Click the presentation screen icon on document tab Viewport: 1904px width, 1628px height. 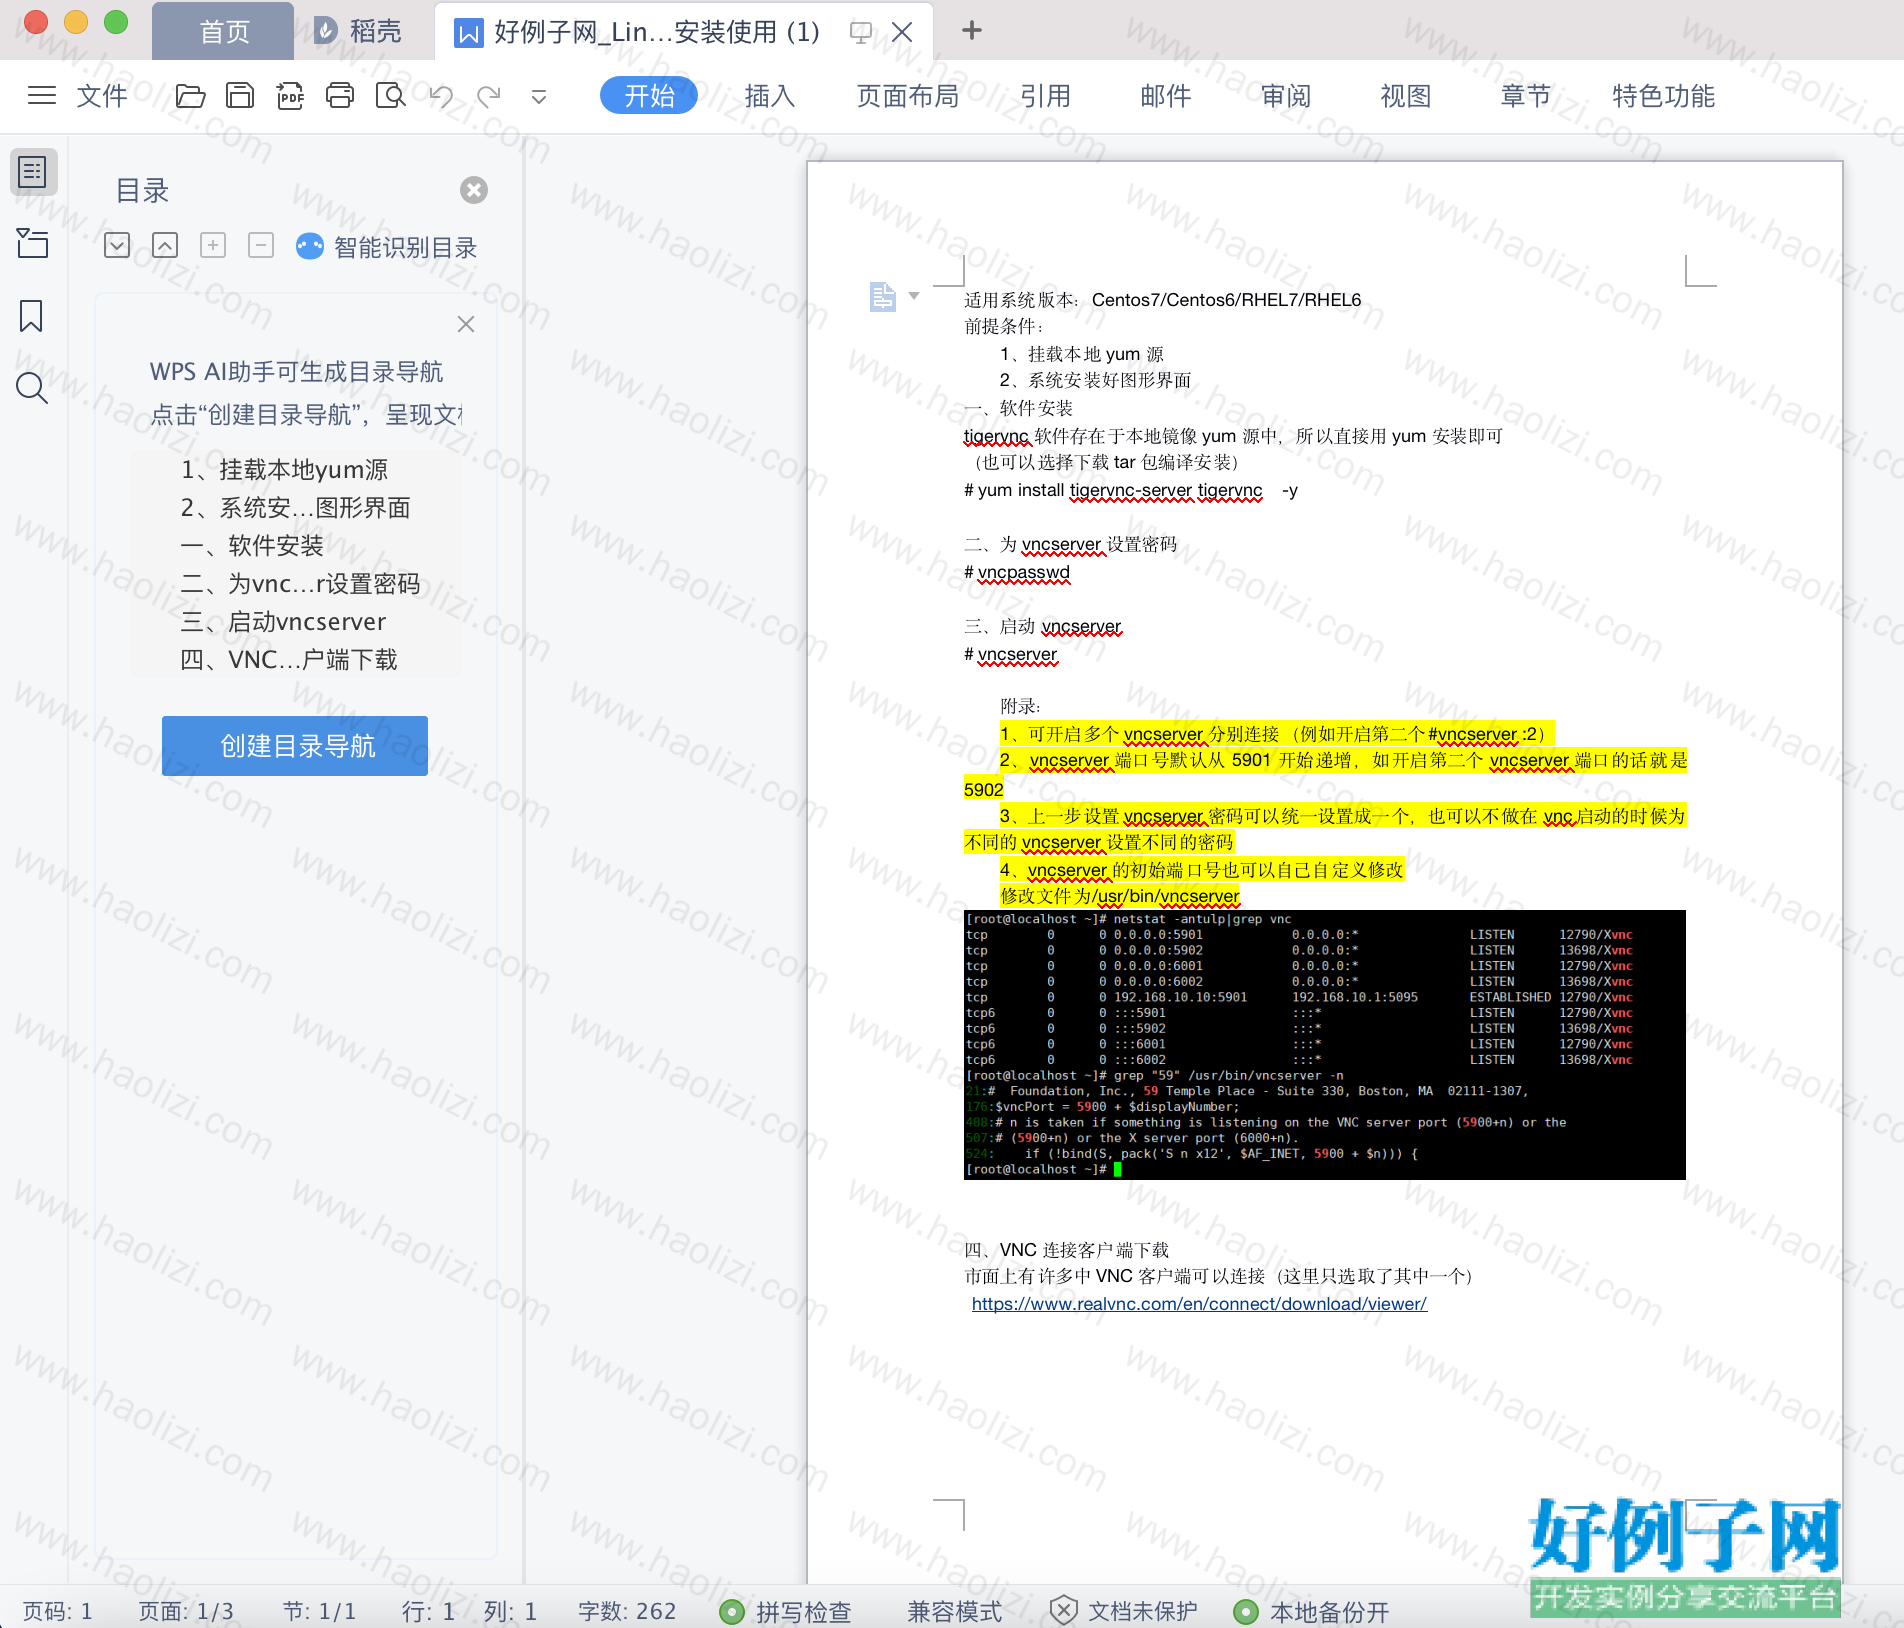(x=860, y=32)
